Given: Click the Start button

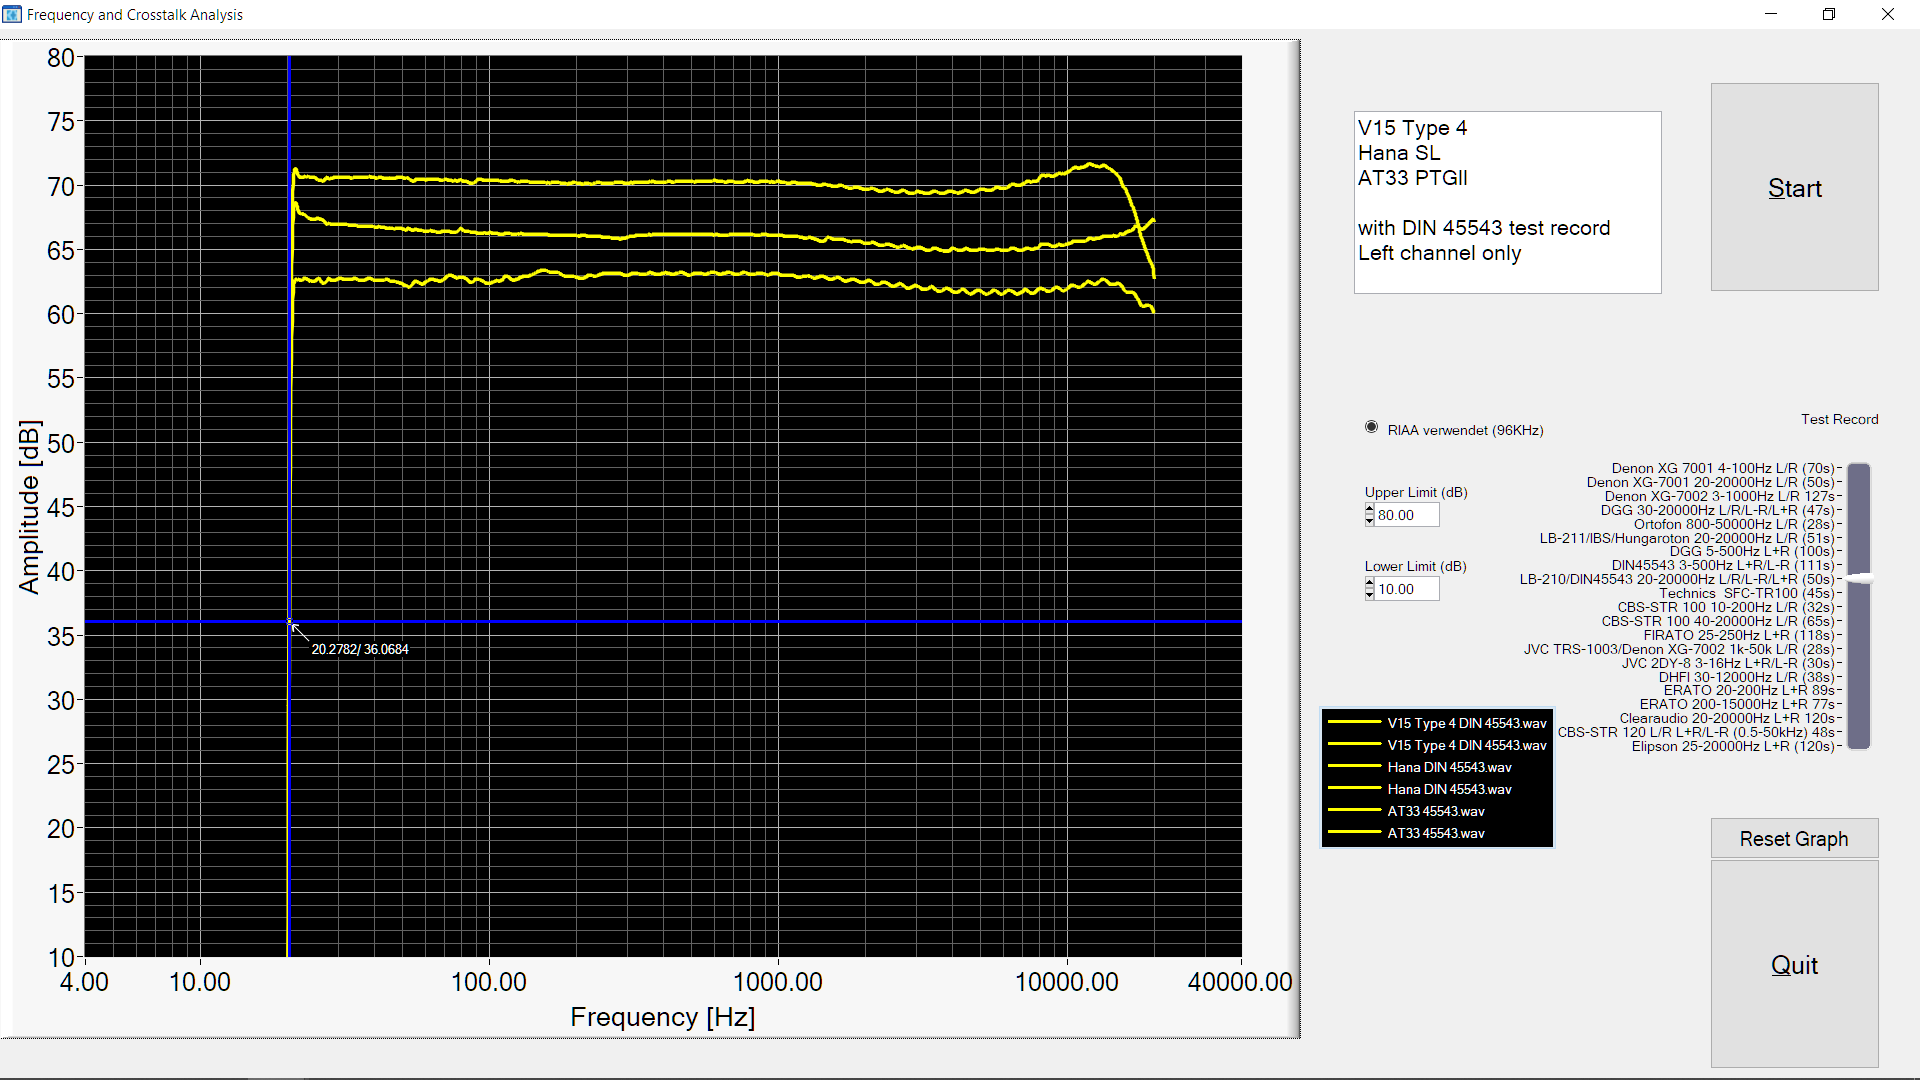Looking at the screenshot, I should tap(1794, 188).
